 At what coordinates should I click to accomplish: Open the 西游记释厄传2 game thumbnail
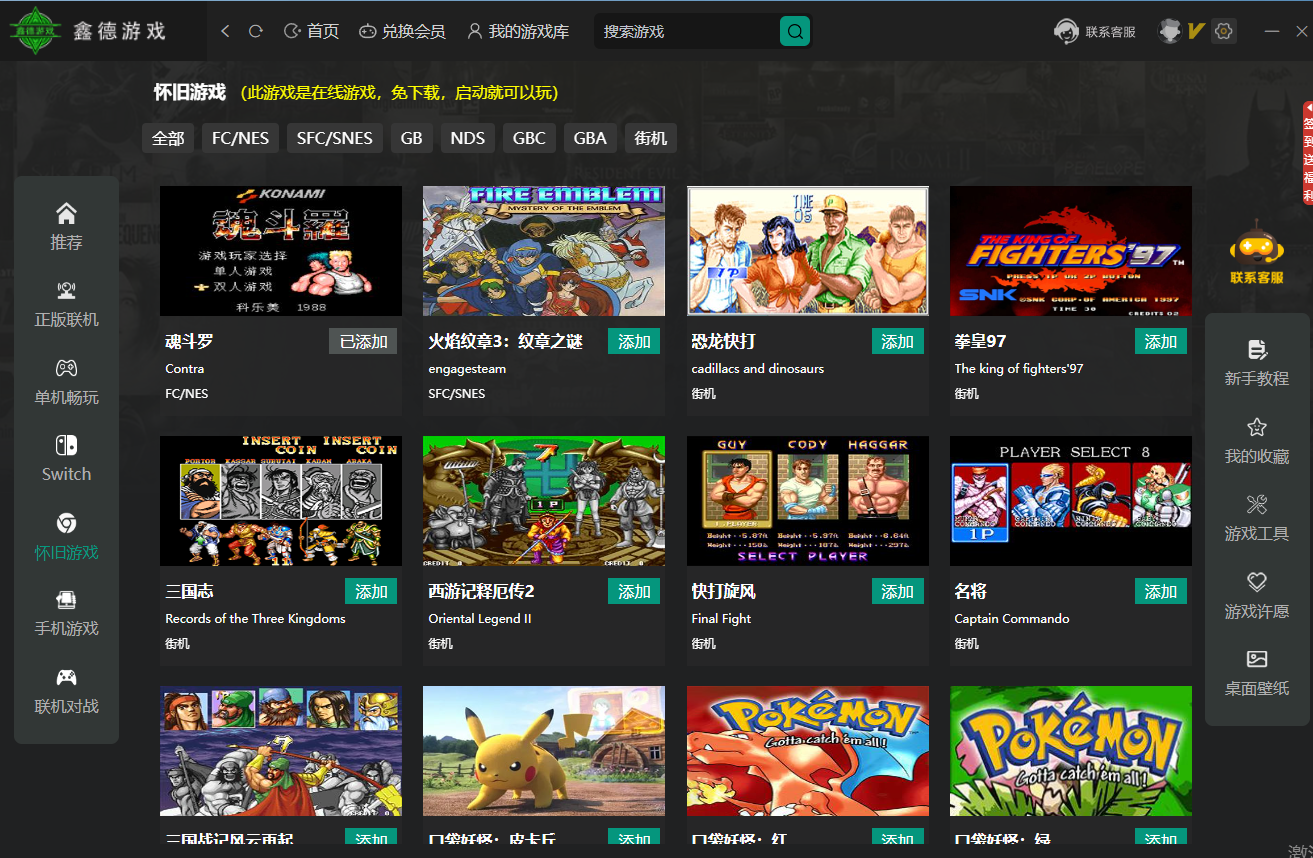[544, 501]
